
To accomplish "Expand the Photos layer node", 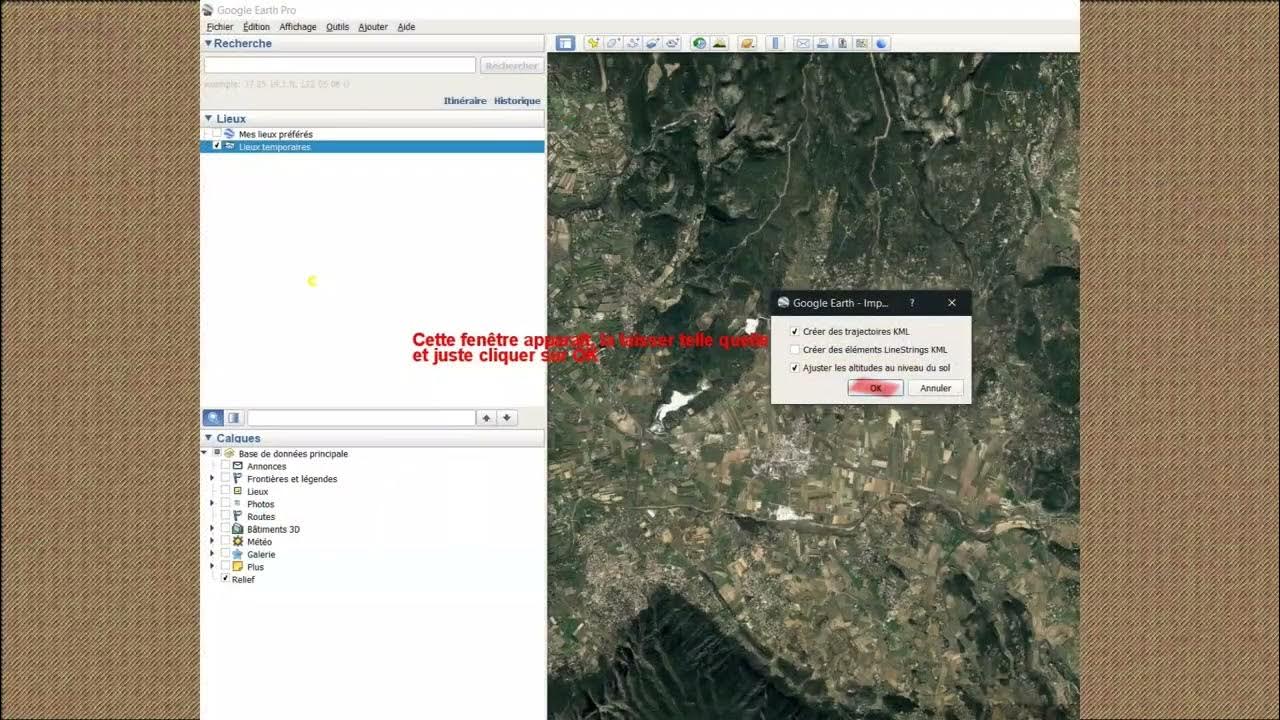I will click(212, 504).
